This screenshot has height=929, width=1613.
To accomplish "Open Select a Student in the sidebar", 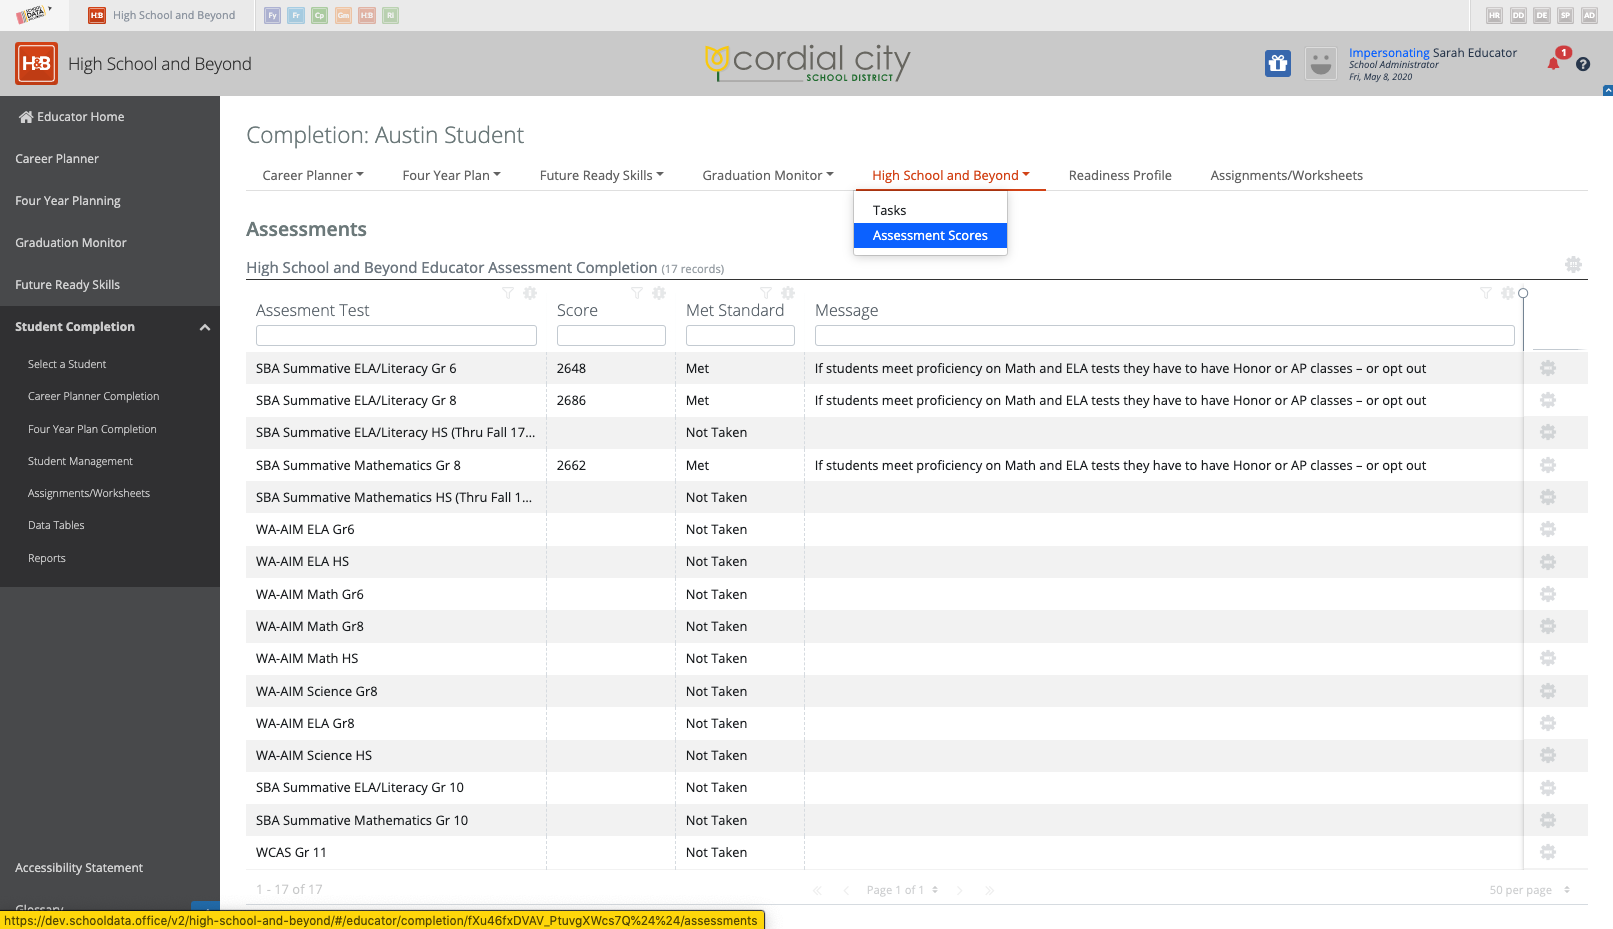I will tap(67, 364).
